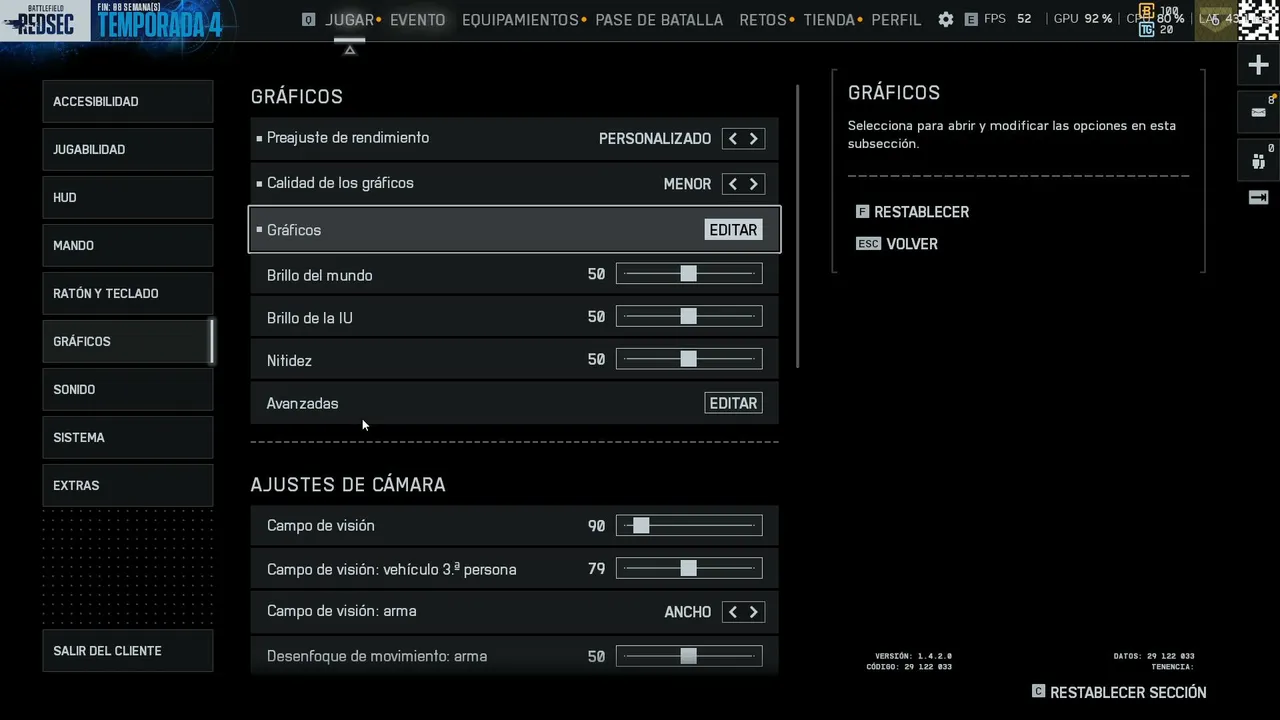Viewport: 1280px width, 720px height.
Task: Select GRÁFICOS settings category
Action: coord(128,342)
